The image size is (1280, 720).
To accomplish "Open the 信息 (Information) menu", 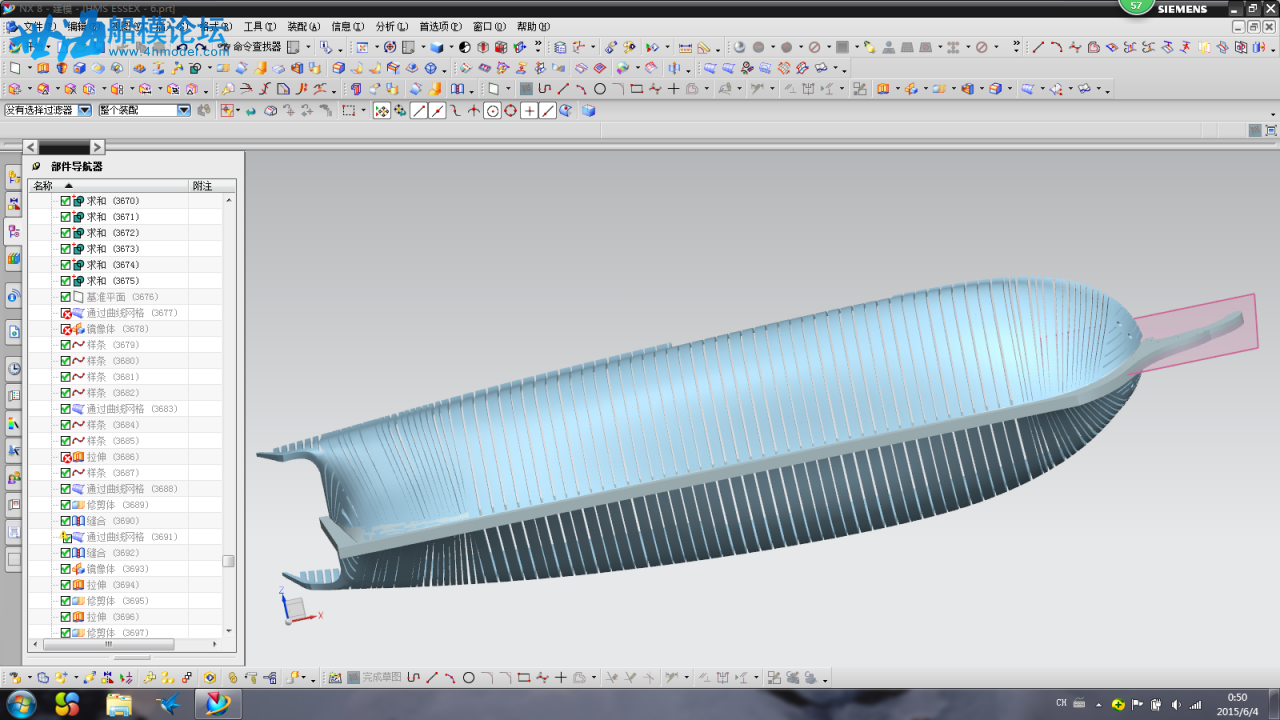I will click(348, 26).
